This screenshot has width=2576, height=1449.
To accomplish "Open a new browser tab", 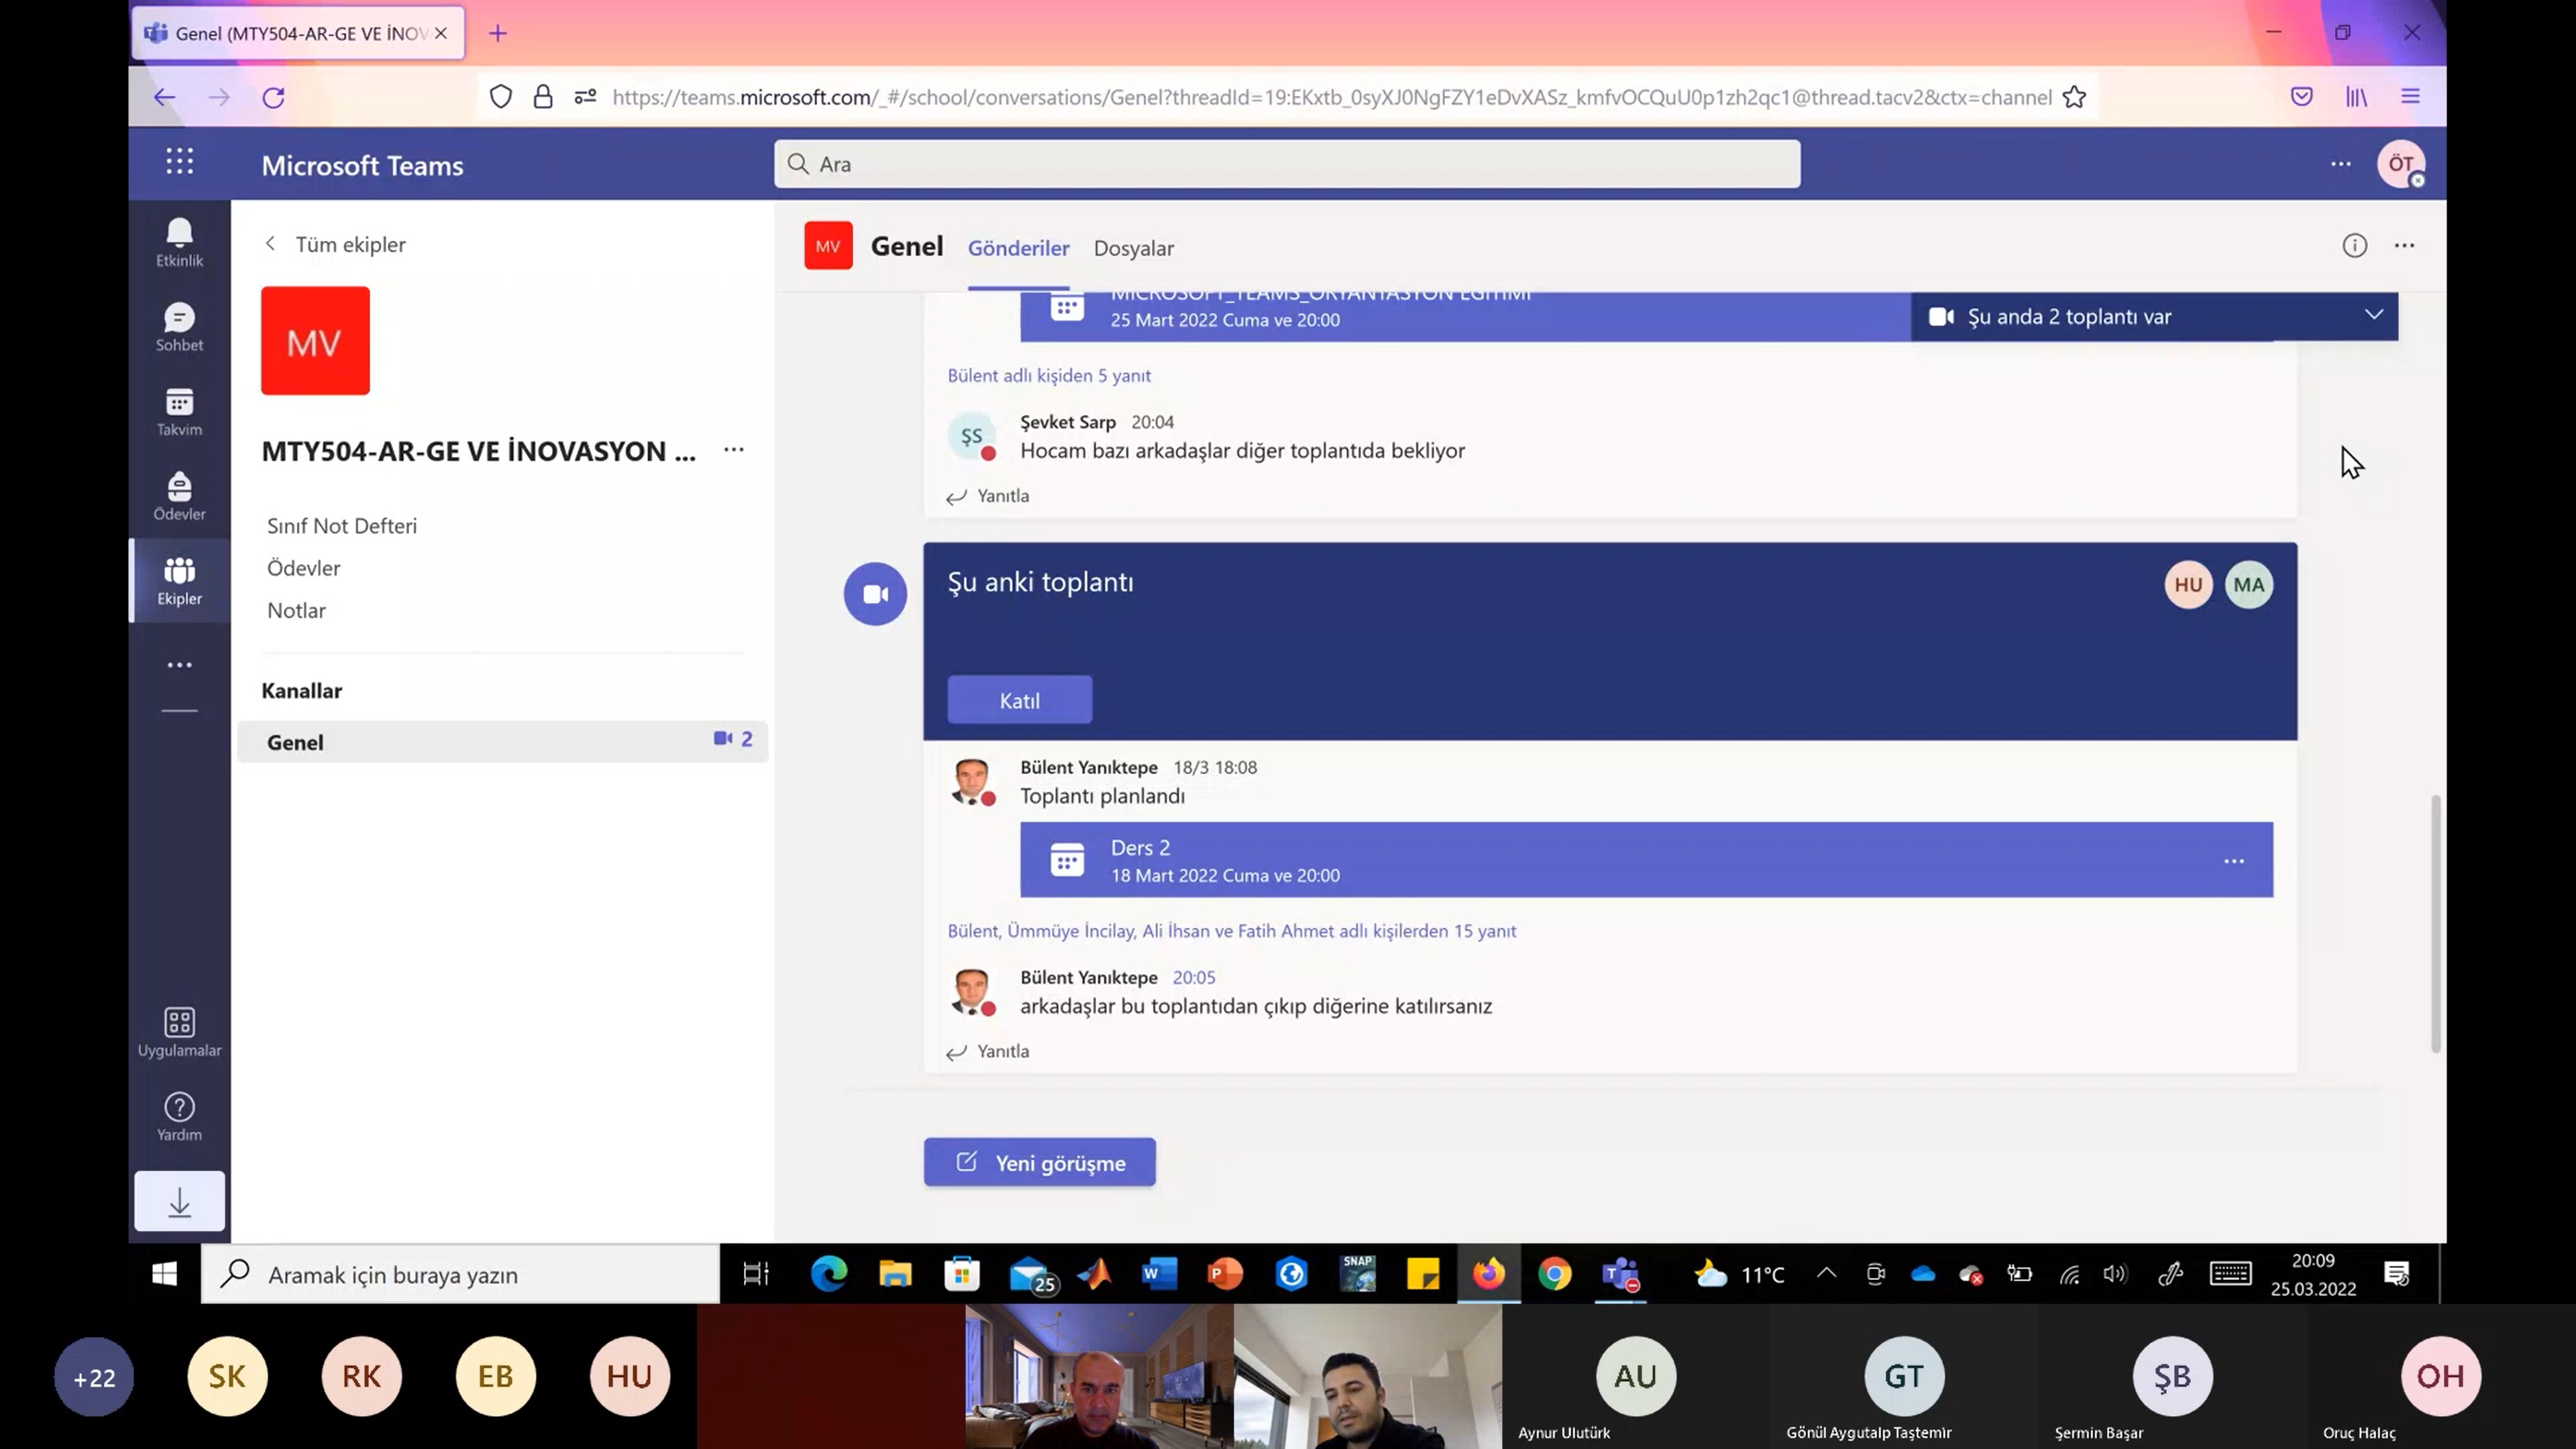I will coord(497,33).
